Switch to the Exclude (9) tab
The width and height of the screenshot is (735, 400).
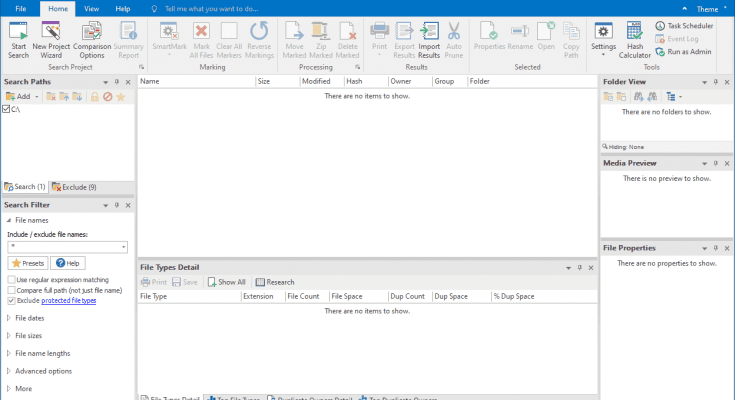[77, 187]
